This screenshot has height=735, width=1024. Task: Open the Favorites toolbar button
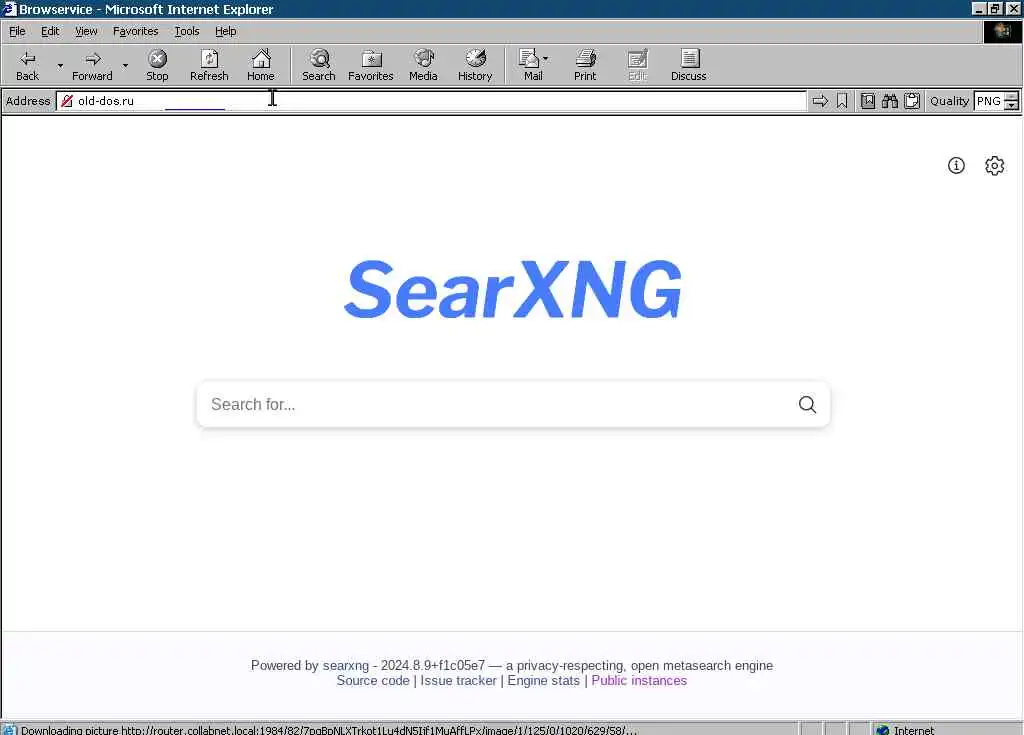370,65
